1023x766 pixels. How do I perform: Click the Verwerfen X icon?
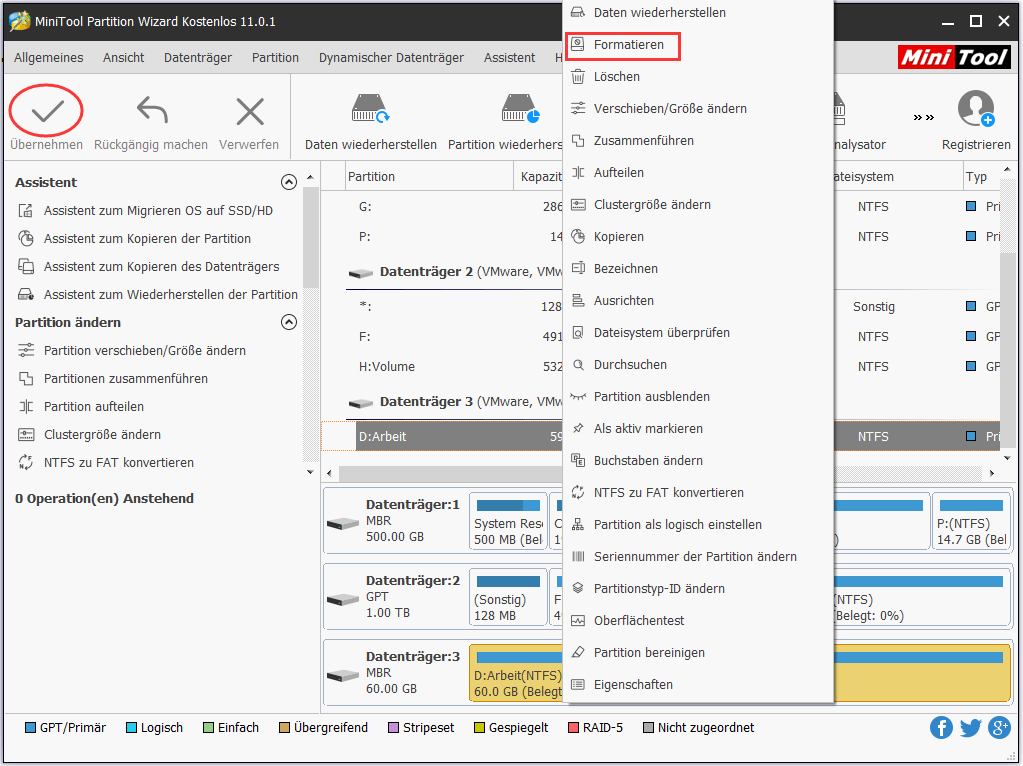pos(249,111)
